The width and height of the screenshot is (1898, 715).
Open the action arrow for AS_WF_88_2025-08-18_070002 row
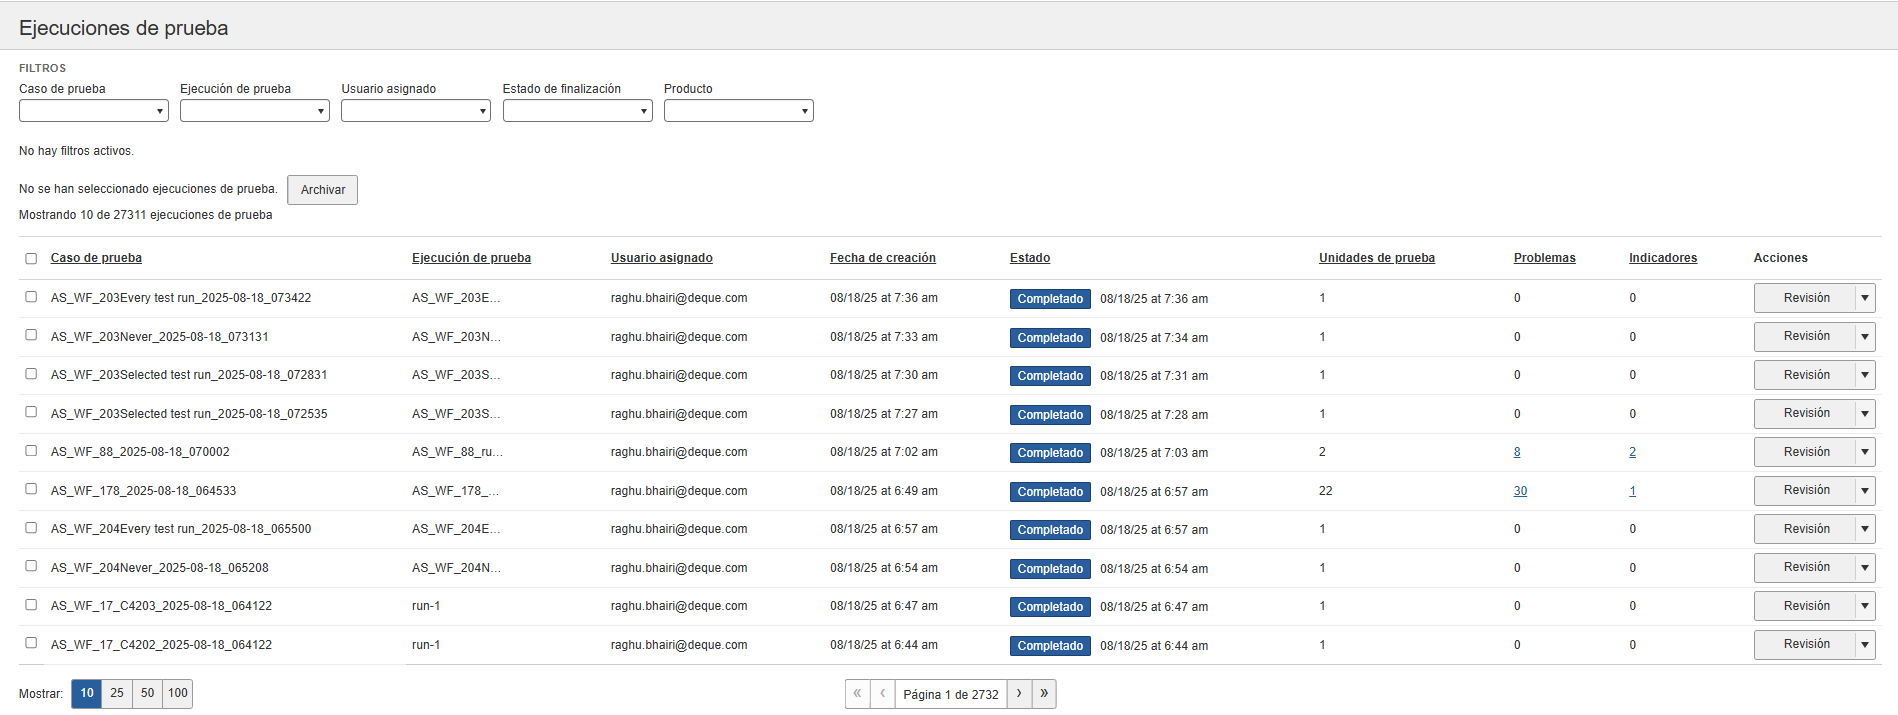[1865, 452]
